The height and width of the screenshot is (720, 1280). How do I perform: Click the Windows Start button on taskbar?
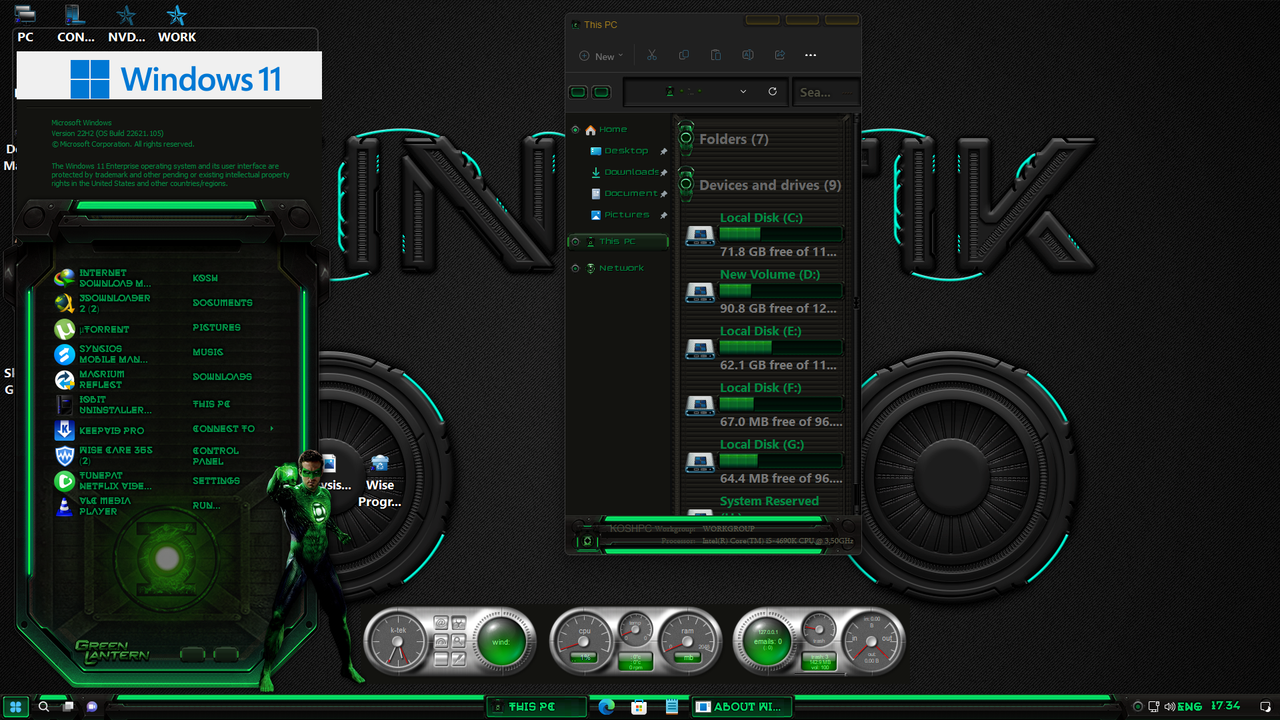[x=15, y=706]
